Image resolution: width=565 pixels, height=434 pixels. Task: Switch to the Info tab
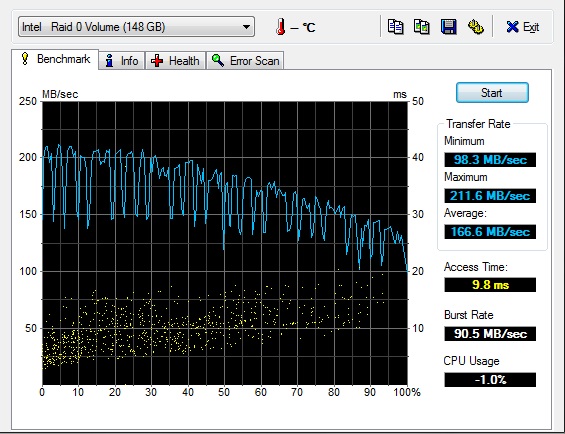[x=121, y=61]
